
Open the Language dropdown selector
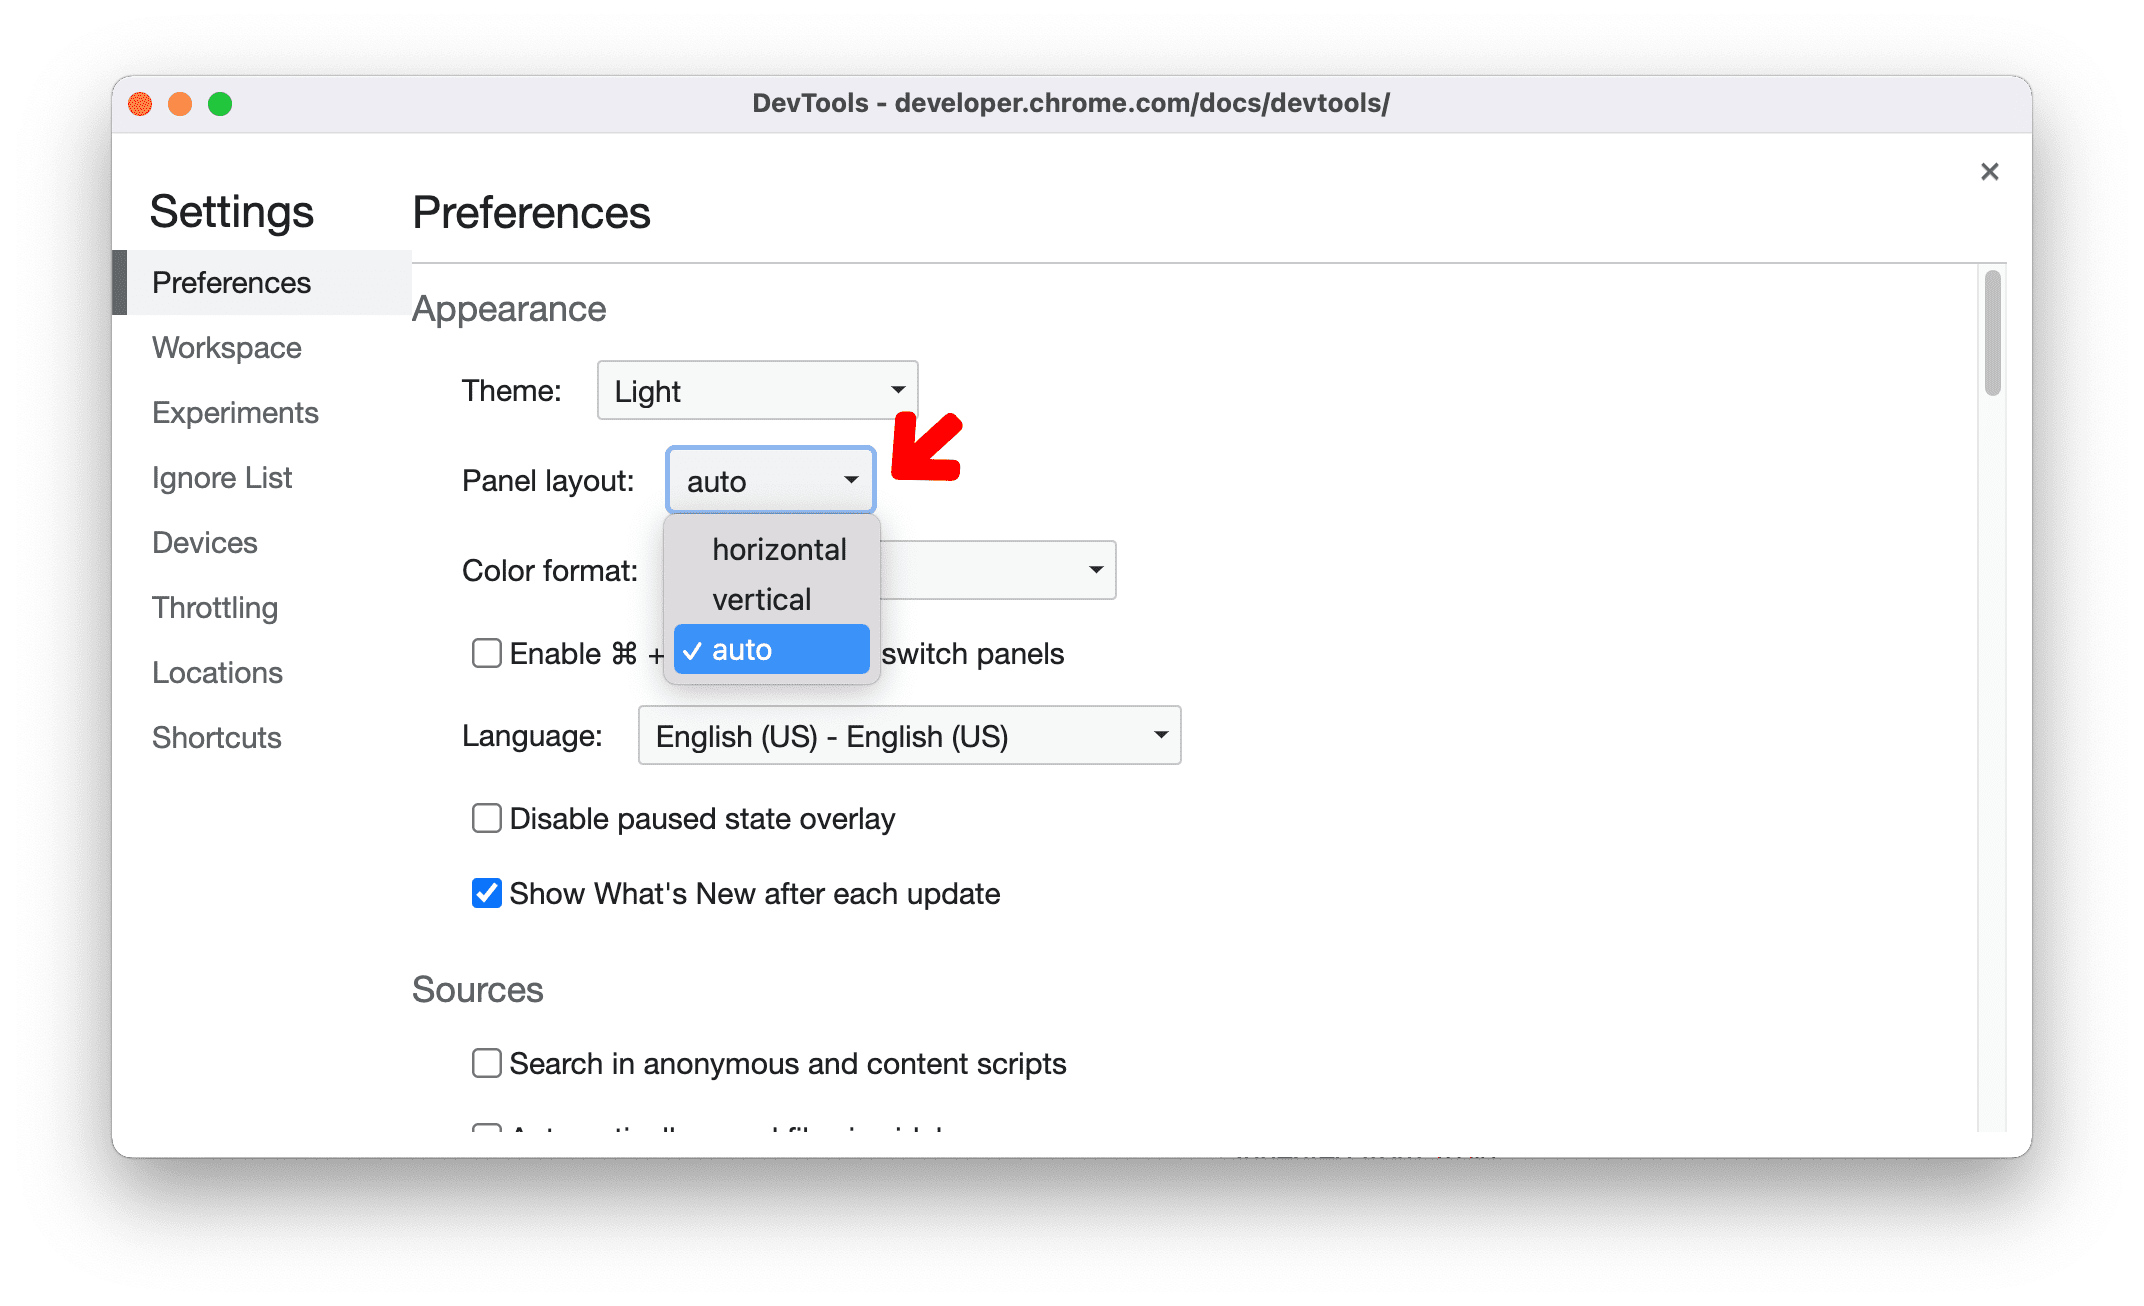[x=904, y=738]
